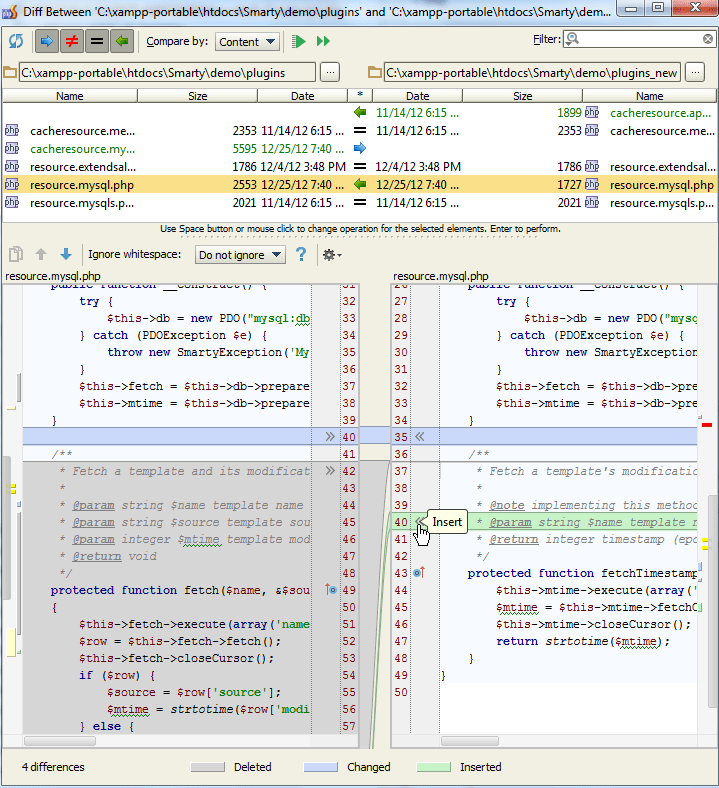719x788 pixels.
Task: Toggle showing new files on the right (green arrow)
Action: click(x=122, y=41)
